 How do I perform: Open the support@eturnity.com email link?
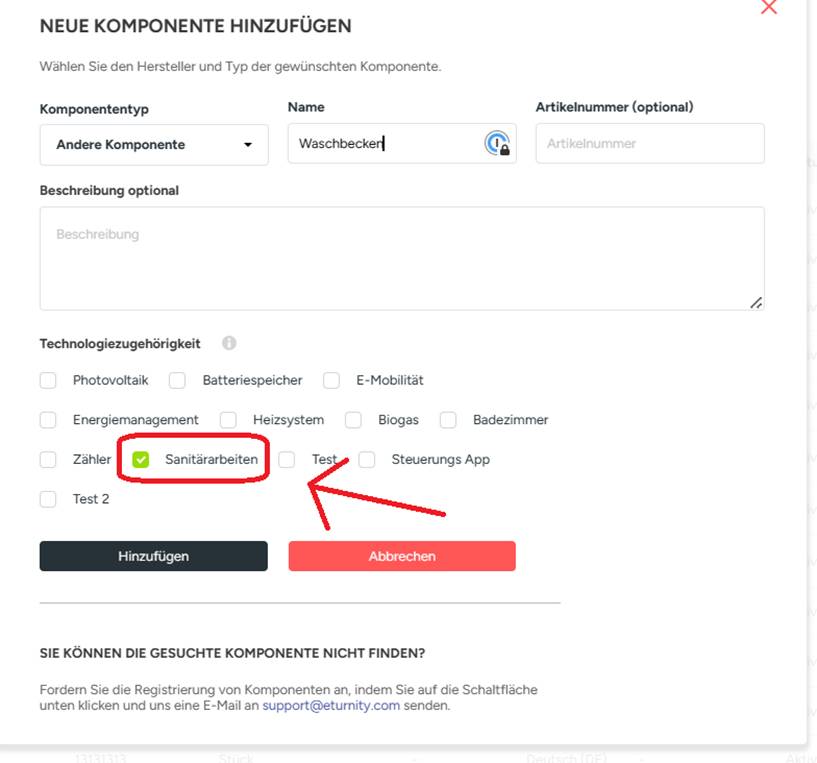click(x=331, y=705)
